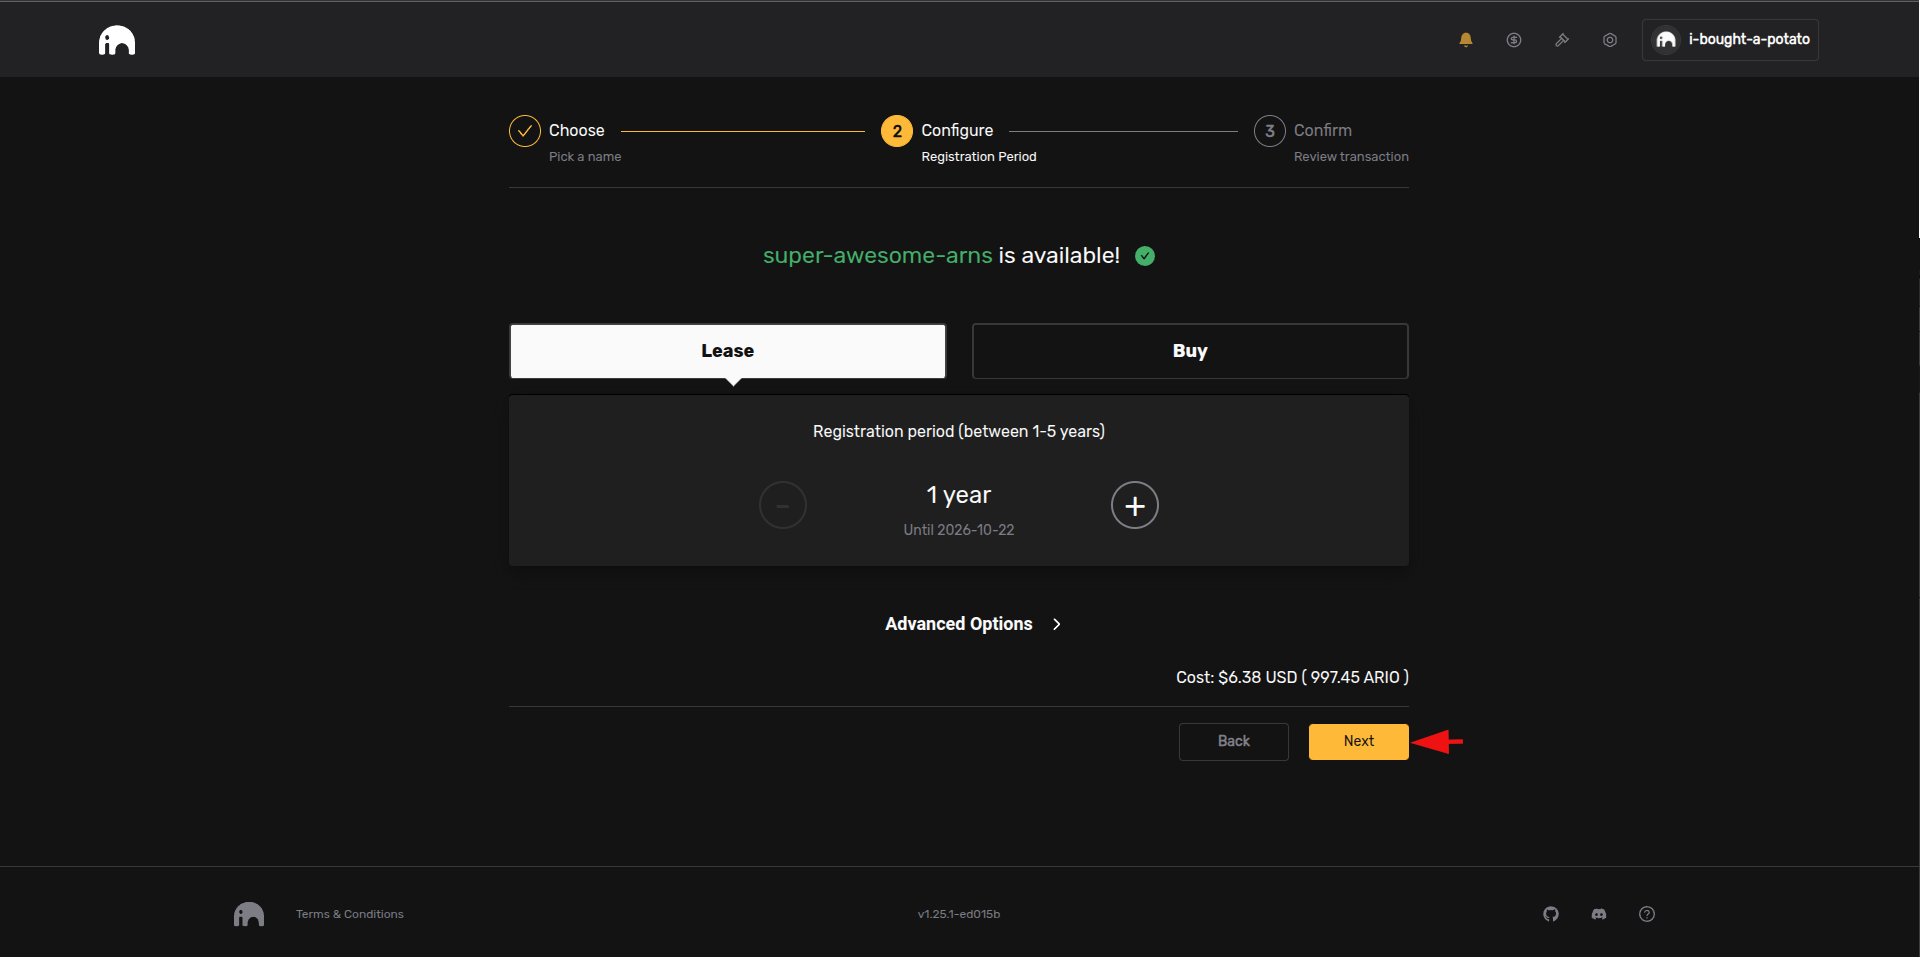Select the Lease registration option
Viewport: 1920px width, 957px height.
pos(727,351)
